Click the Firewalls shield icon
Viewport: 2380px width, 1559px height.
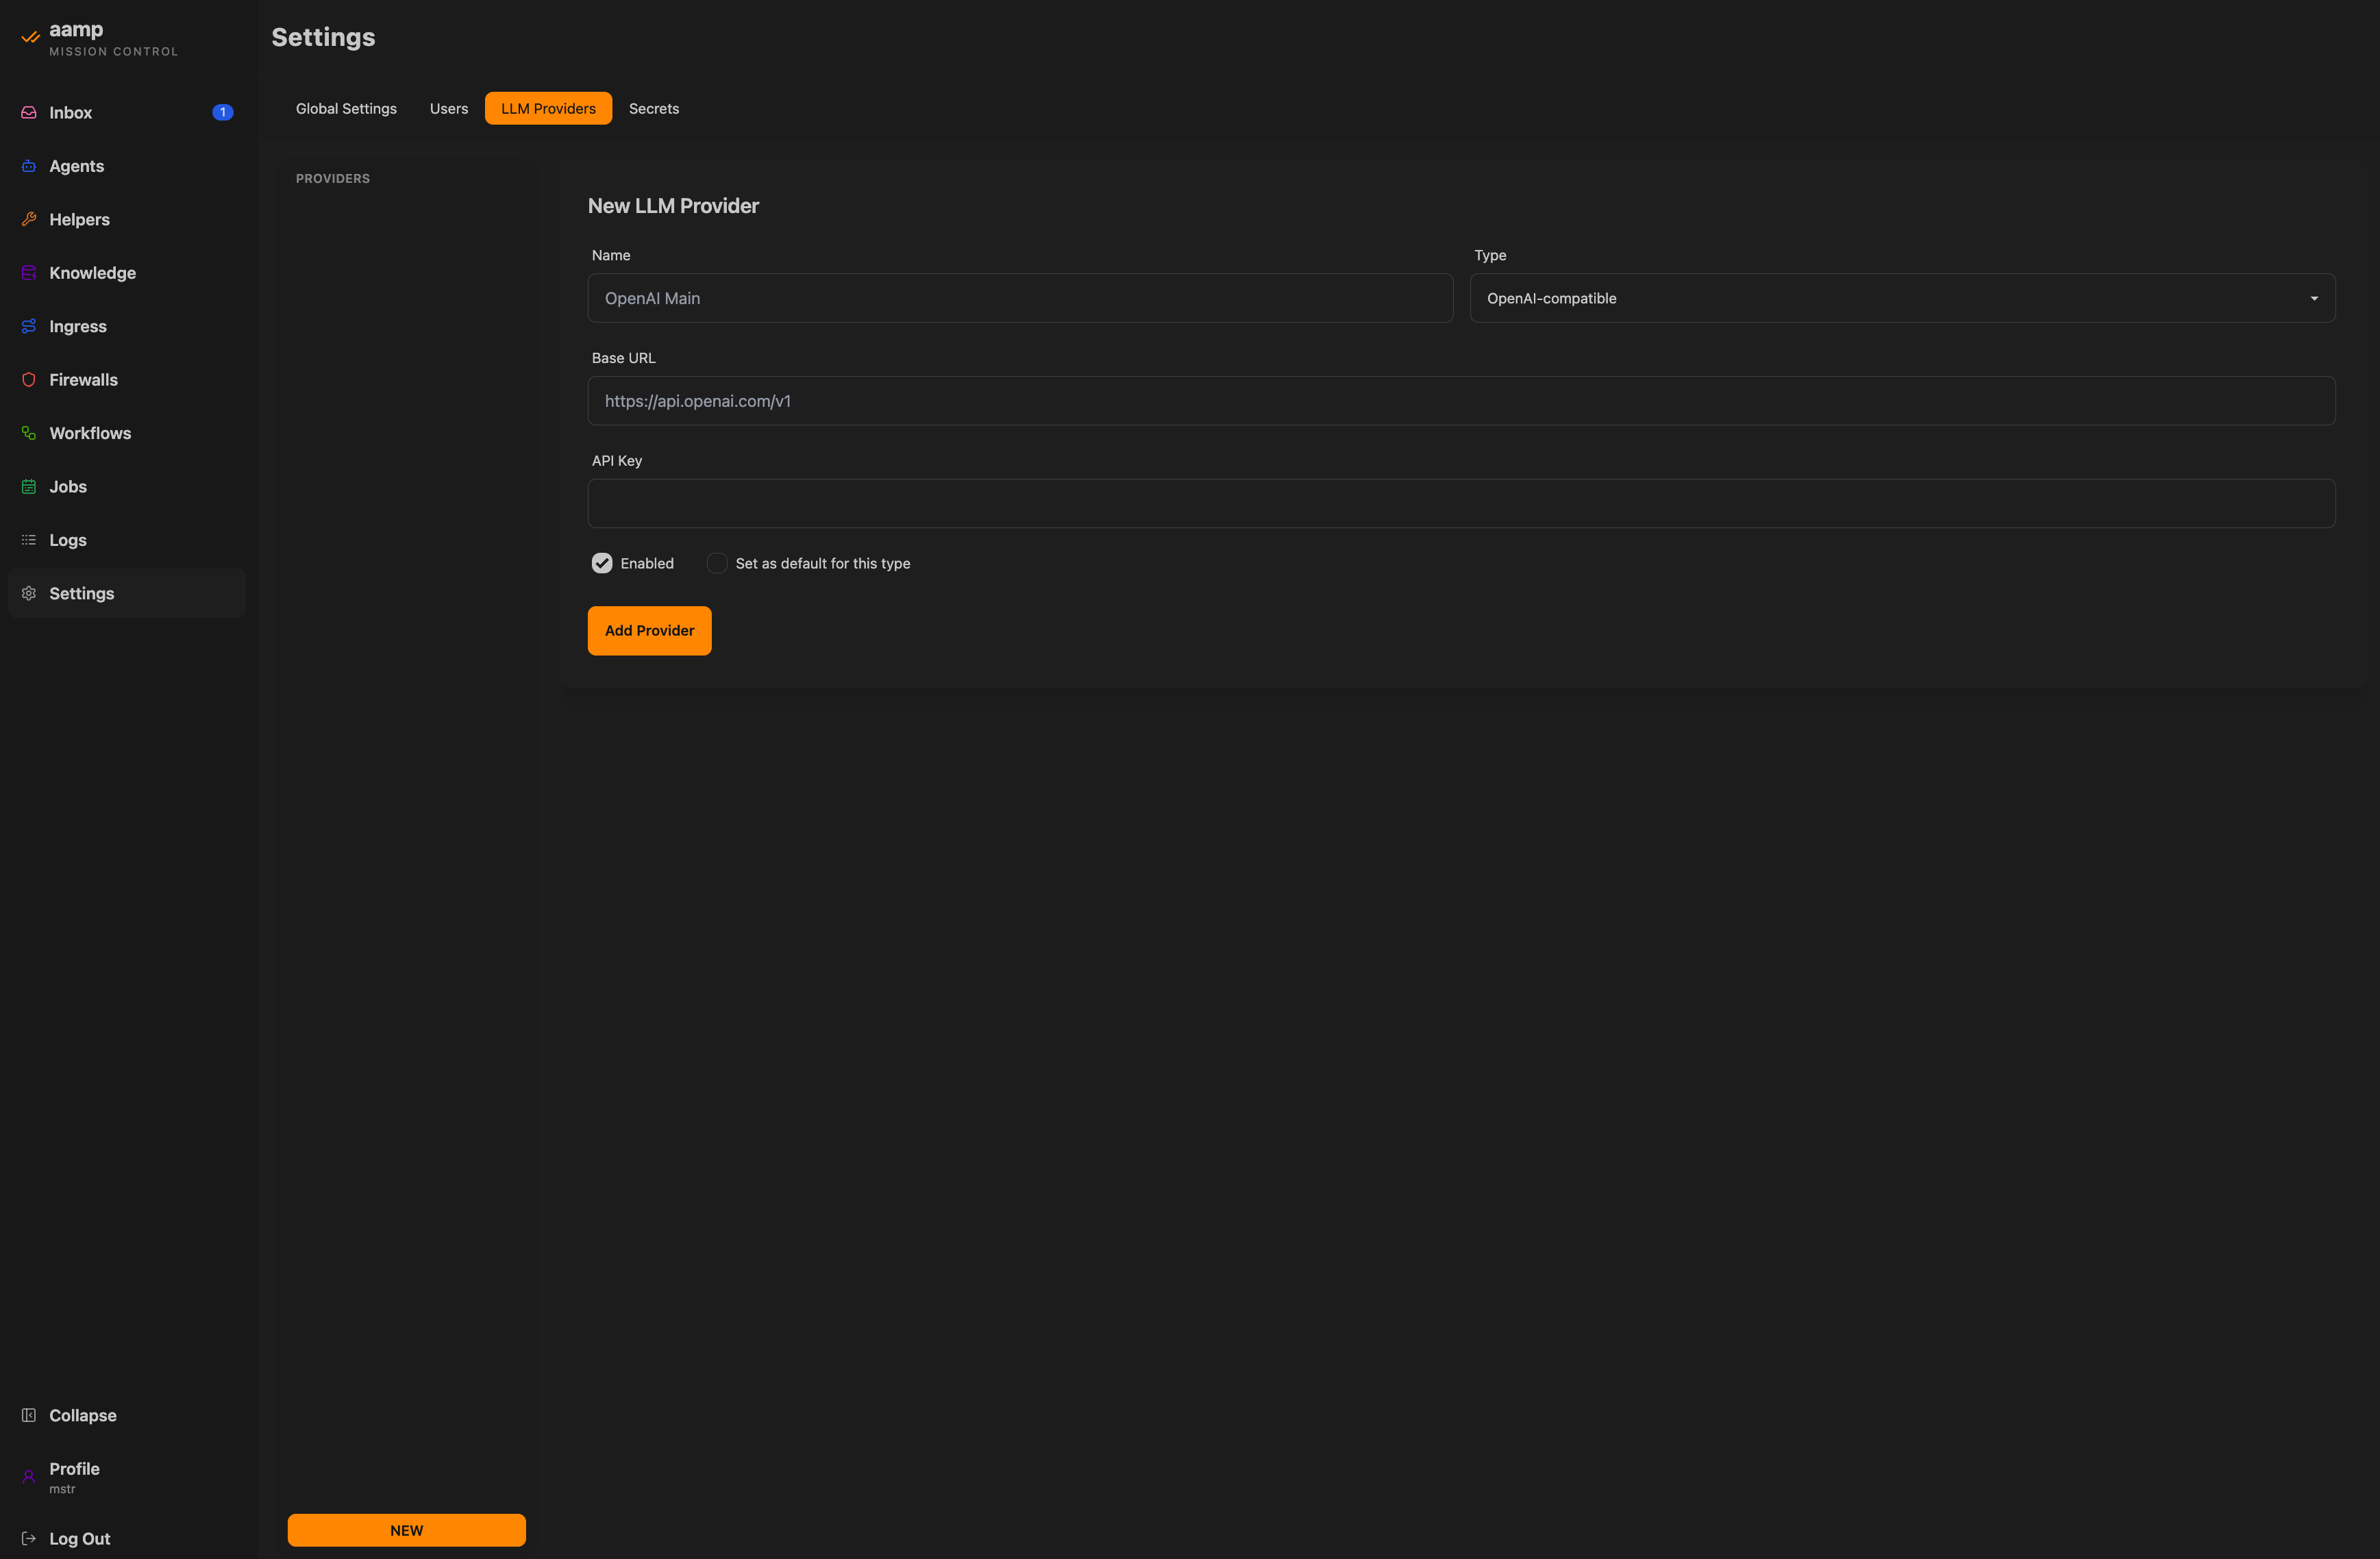(29, 380)
